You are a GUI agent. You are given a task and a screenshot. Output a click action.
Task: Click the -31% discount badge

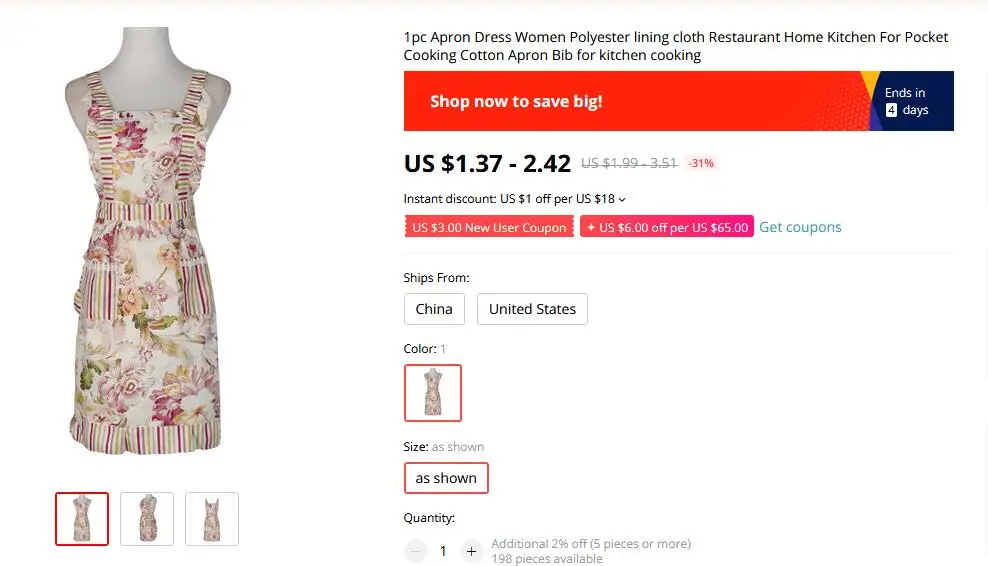[701, 163]
